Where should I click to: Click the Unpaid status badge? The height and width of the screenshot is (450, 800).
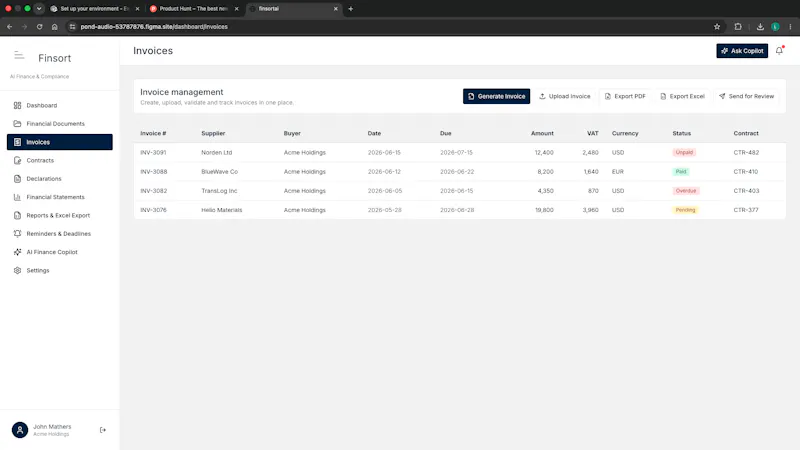point(684,153)
